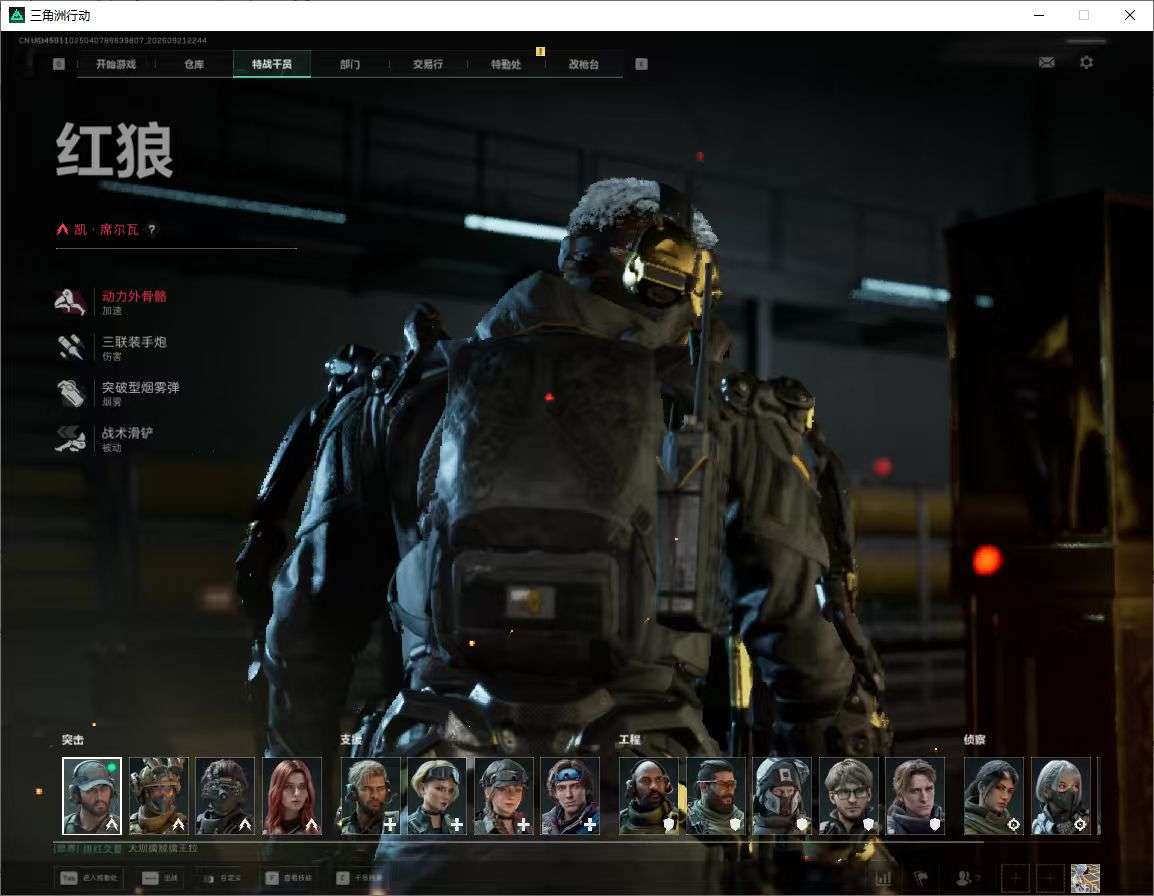Click the space bar key hint button at bottom

click(x=160, y=878)
